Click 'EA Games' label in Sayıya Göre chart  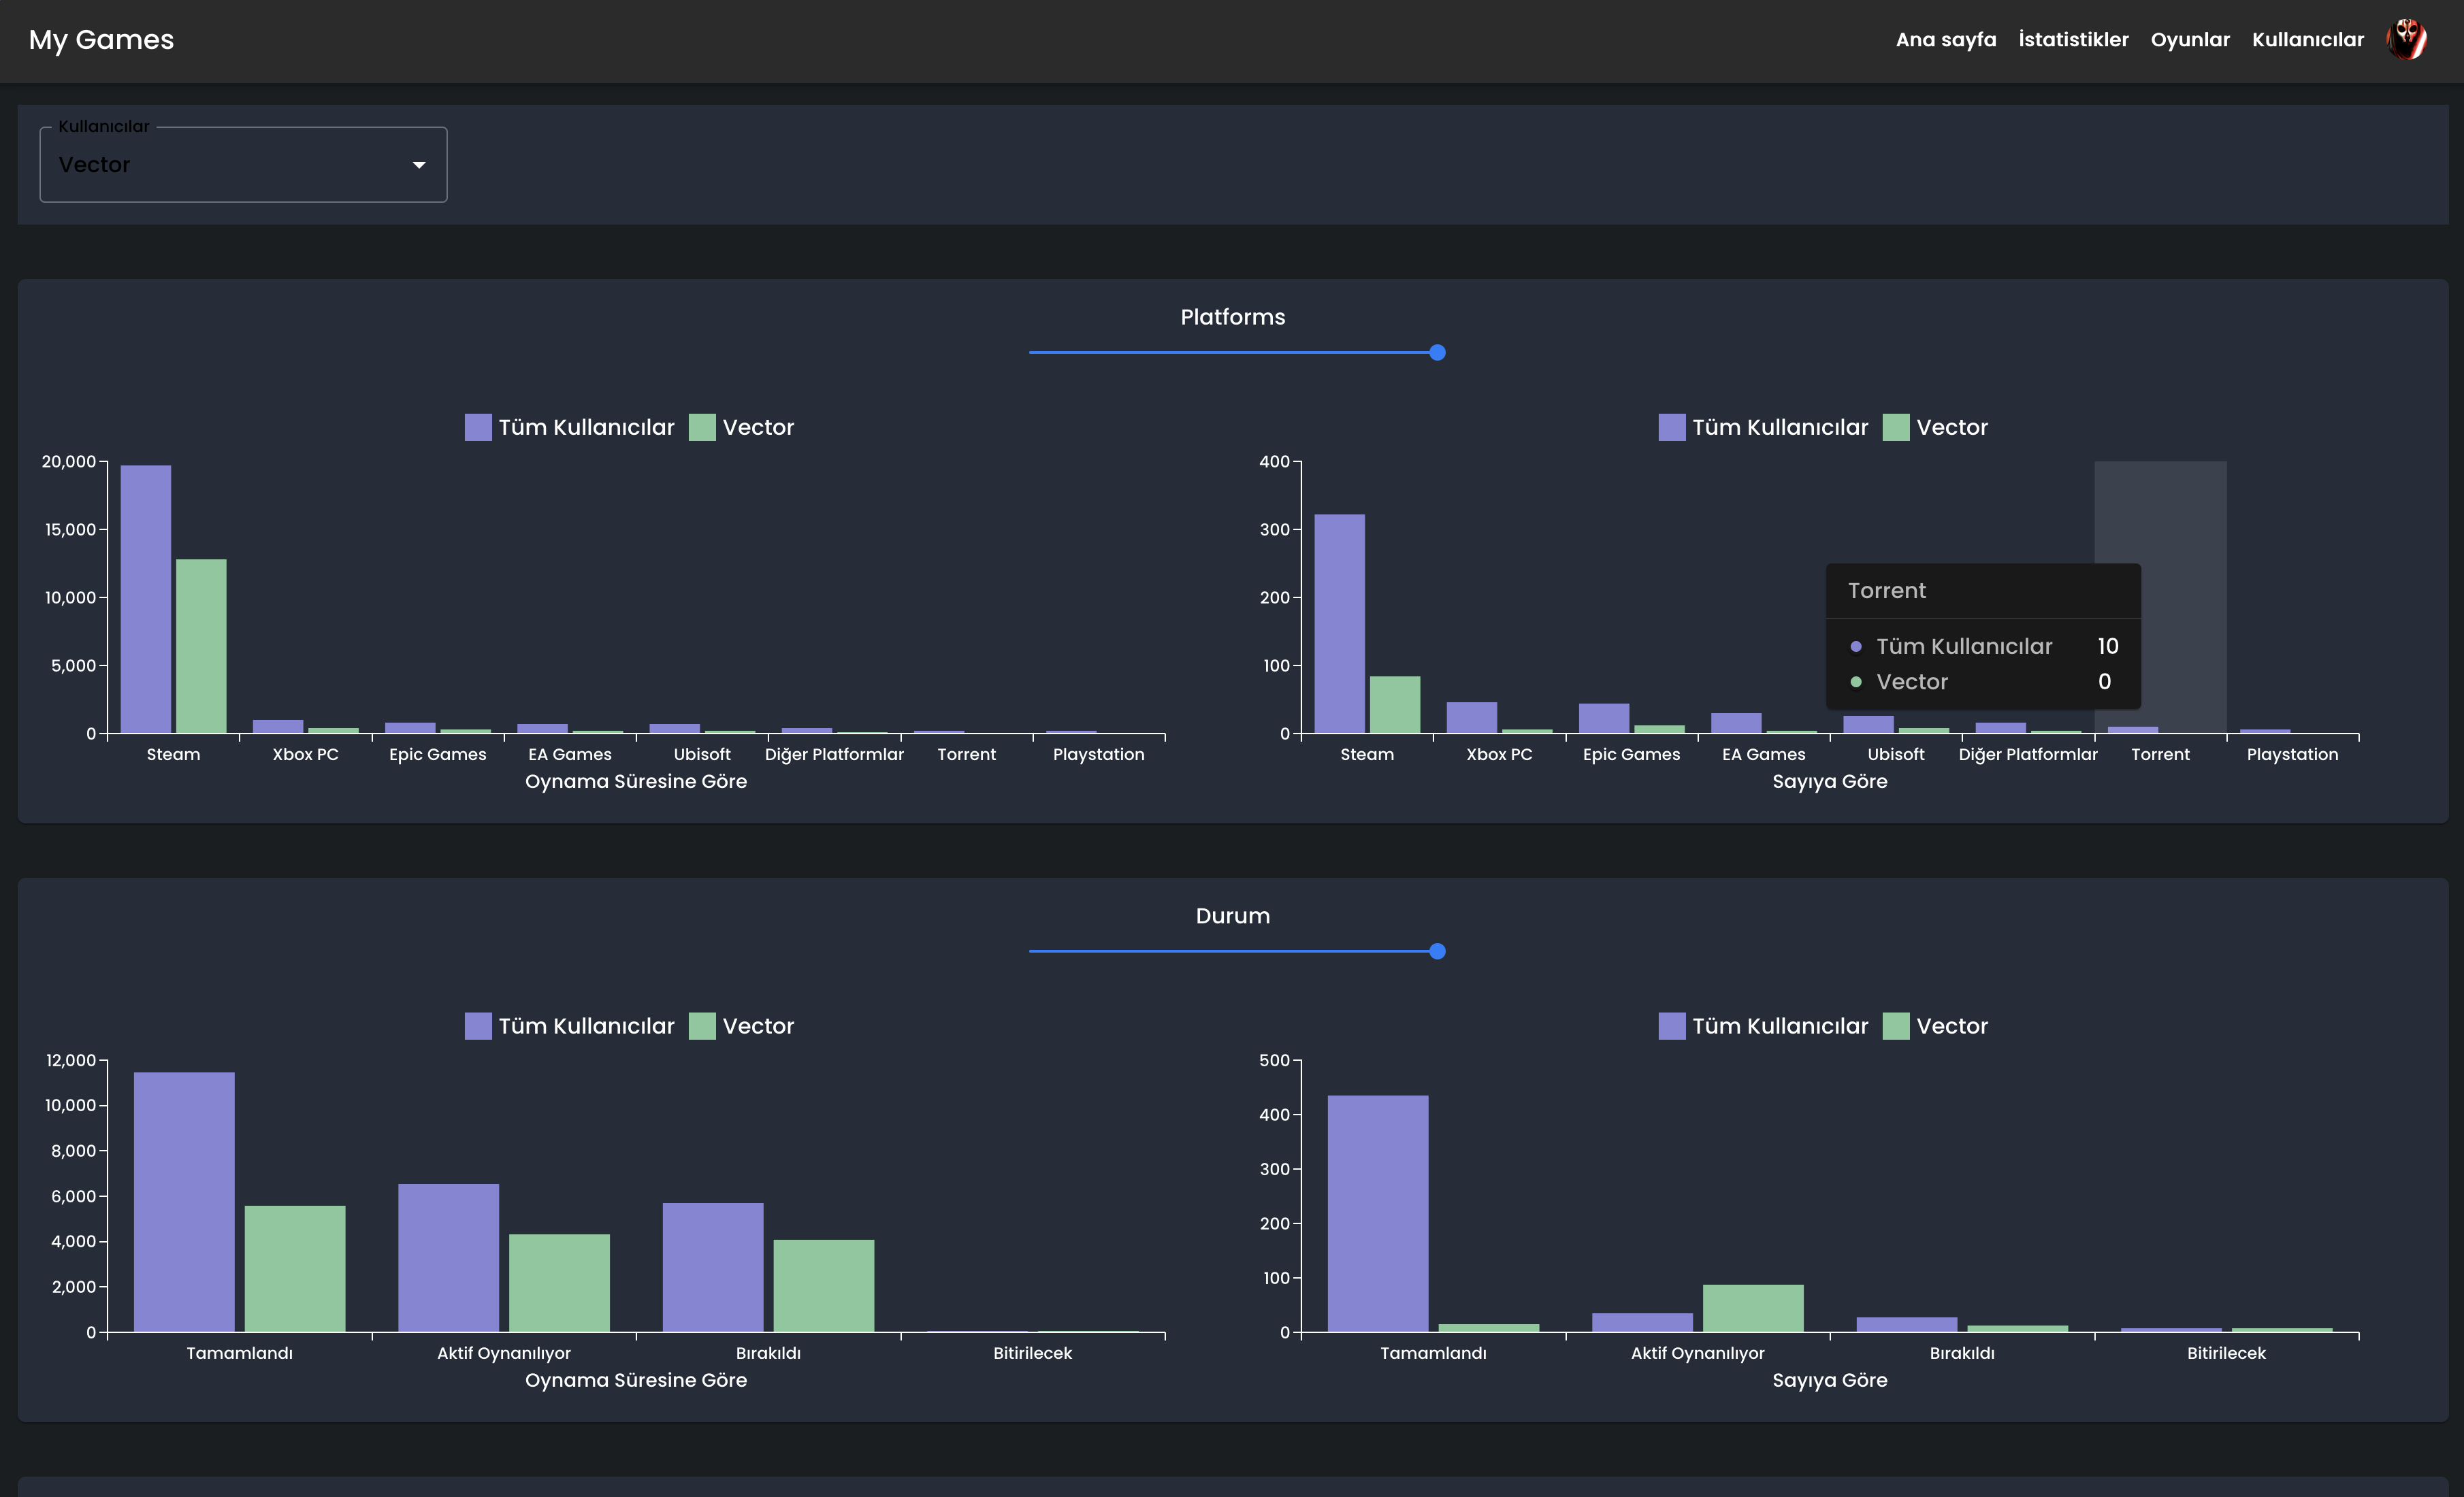click(x=1763, y=754)
